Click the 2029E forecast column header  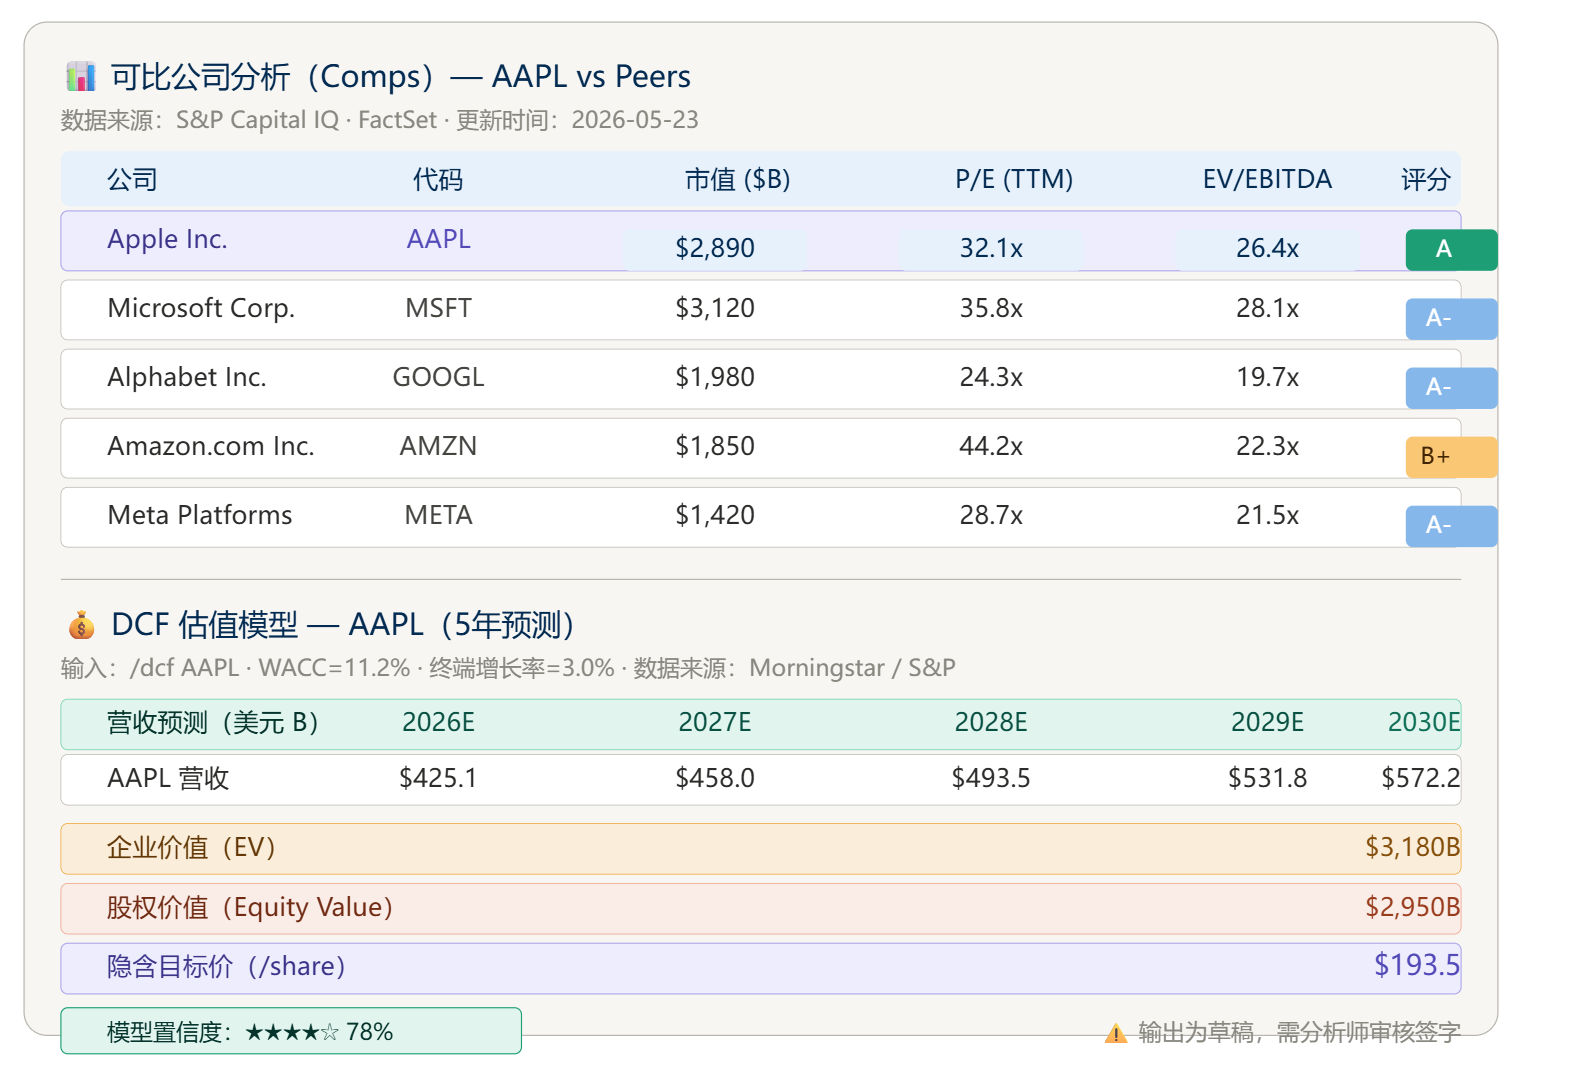[1267, 723]
